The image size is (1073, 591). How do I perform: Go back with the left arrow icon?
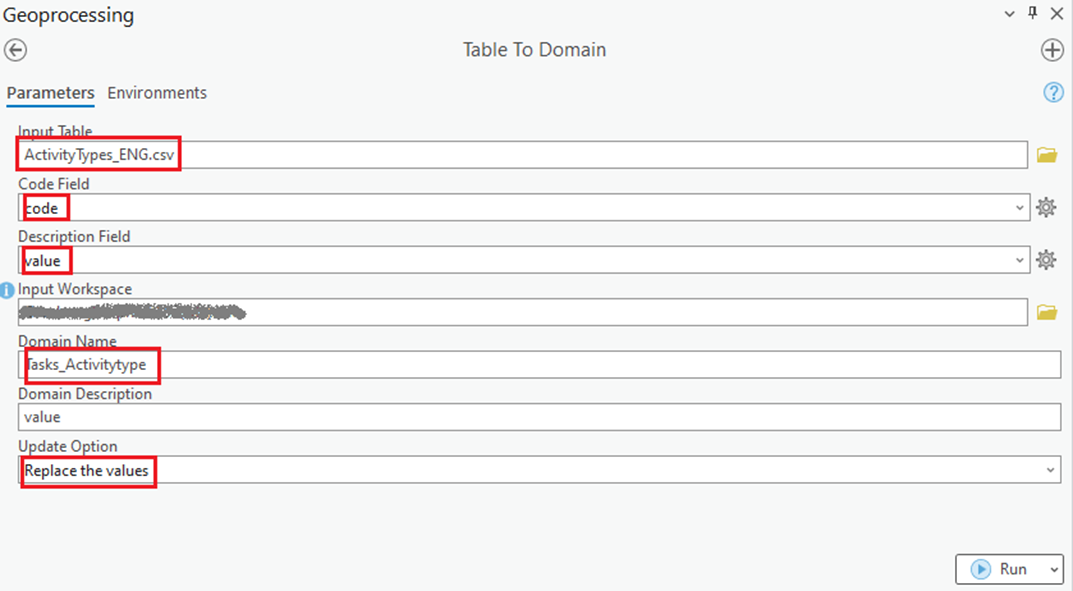15,50
